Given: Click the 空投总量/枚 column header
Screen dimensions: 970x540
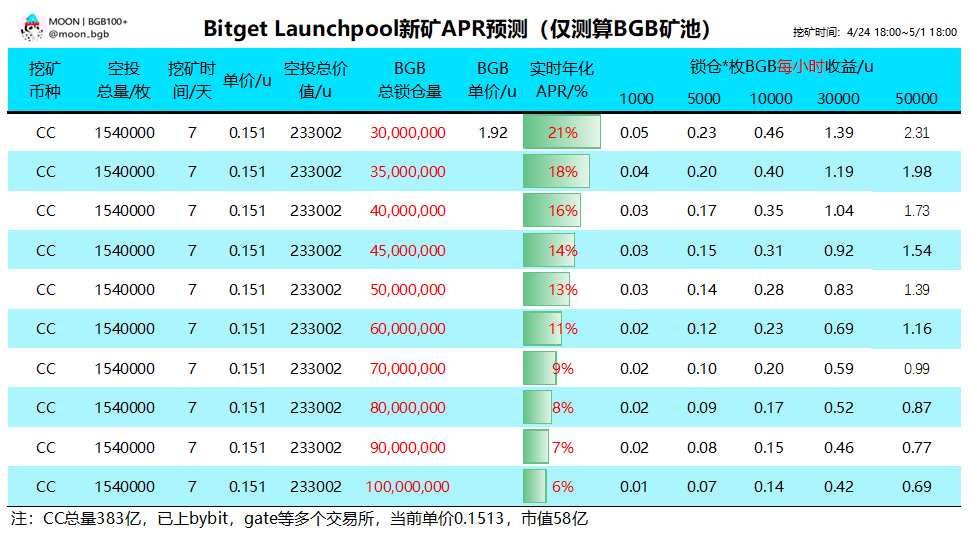Looking at the screenshot, I should pyautogui.click(x=124, y=80).
